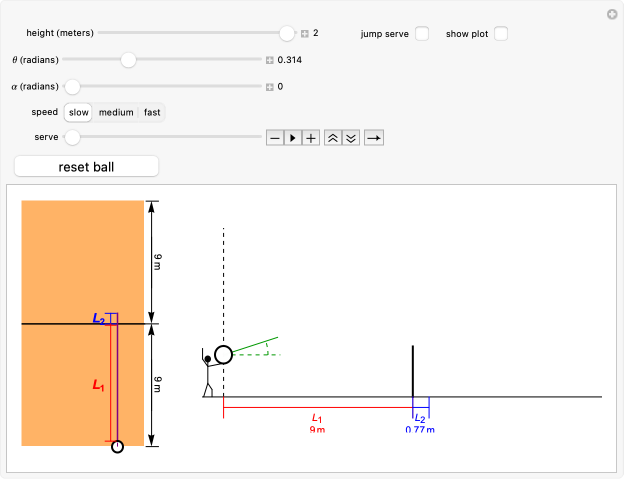Select the medium speed option
Screen dimensions: 624x480
(x=116, y=112)
